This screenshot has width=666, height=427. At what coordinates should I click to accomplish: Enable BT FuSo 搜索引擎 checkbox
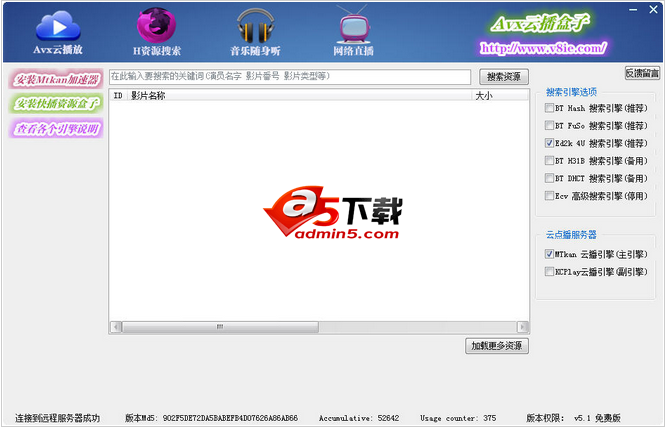pos(549,125)
